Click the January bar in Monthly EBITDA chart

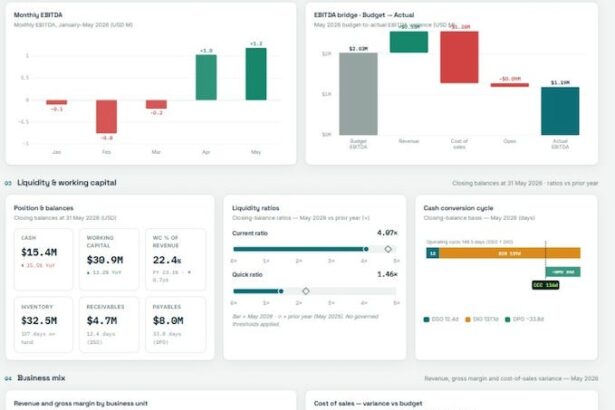pos(56,102)
